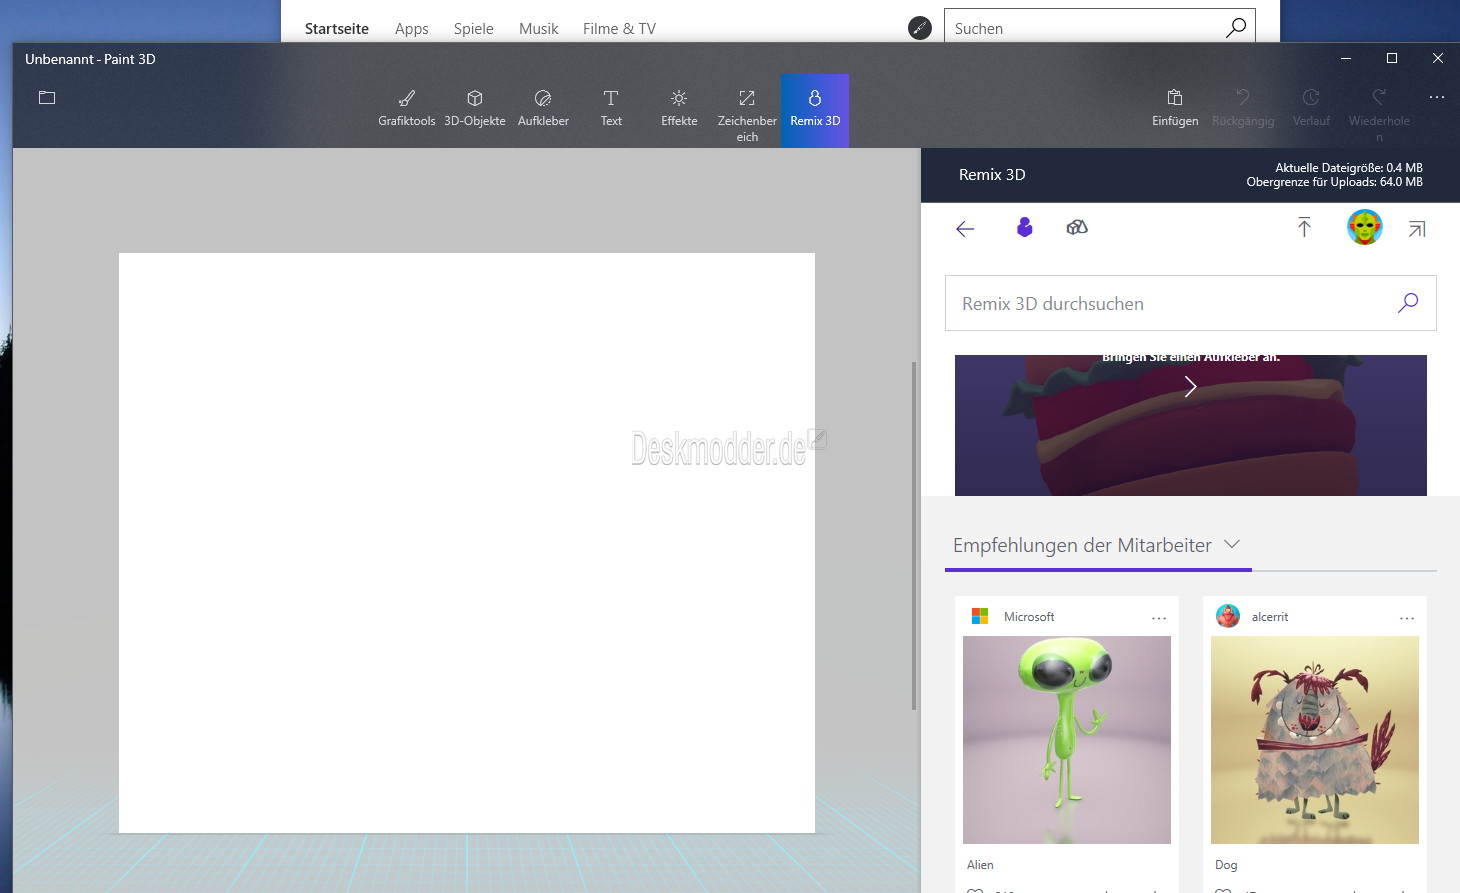The image size is (1460, 893).
Task: Open Filme & TV tab in the Store window
Action: click(x=620, y=29)
